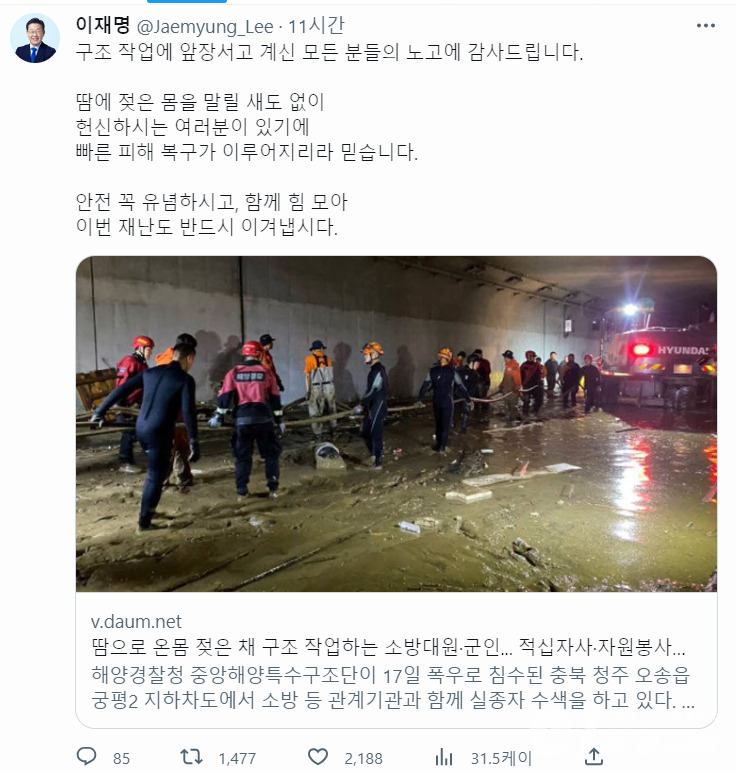Viewport: 736px width, 772px height.
Task: Retweet this post via the retweet icon
Action: pos(191,756)
